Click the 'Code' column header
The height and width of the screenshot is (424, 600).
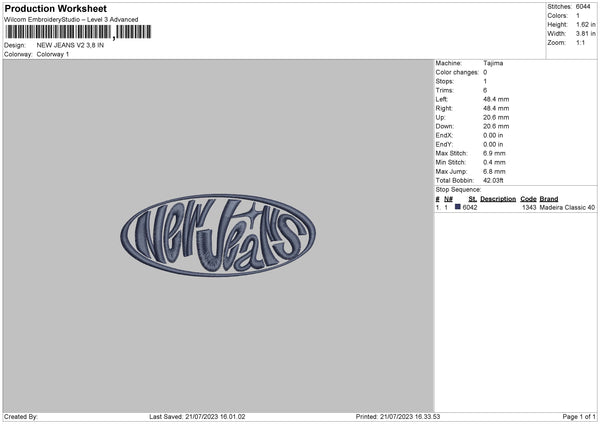[528, 199]
